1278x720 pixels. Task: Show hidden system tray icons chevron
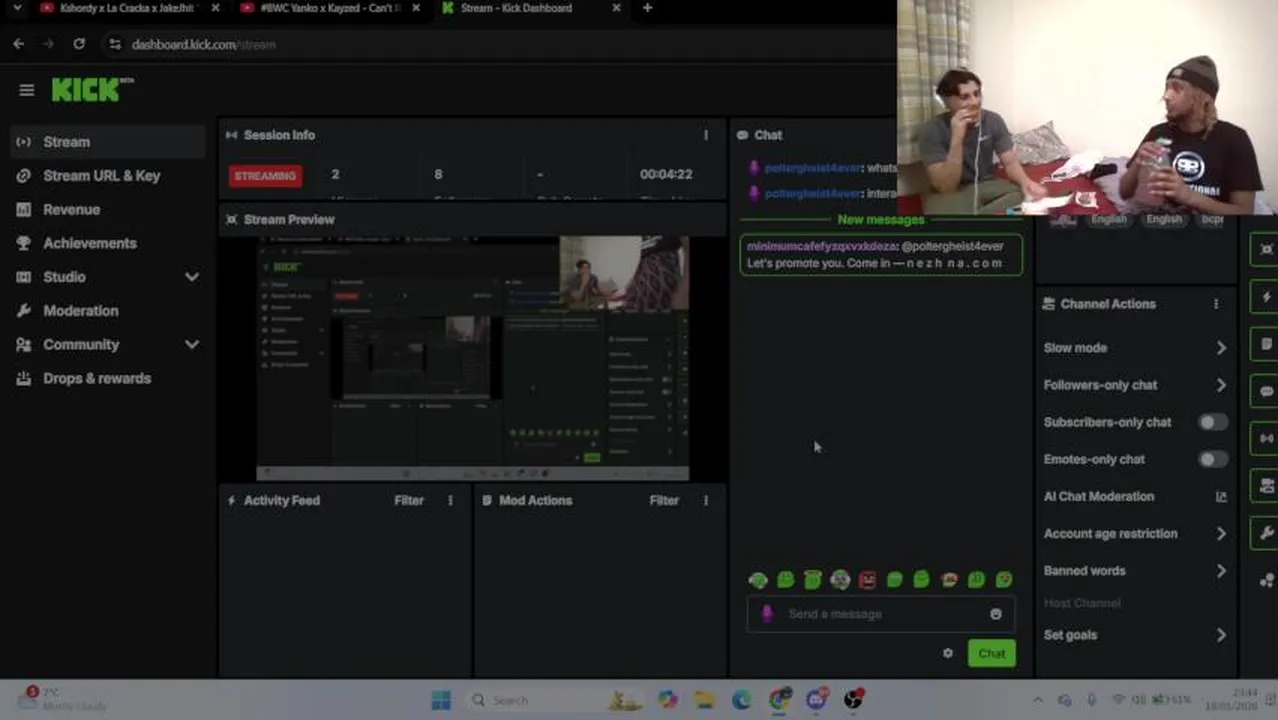(1038, 700)
